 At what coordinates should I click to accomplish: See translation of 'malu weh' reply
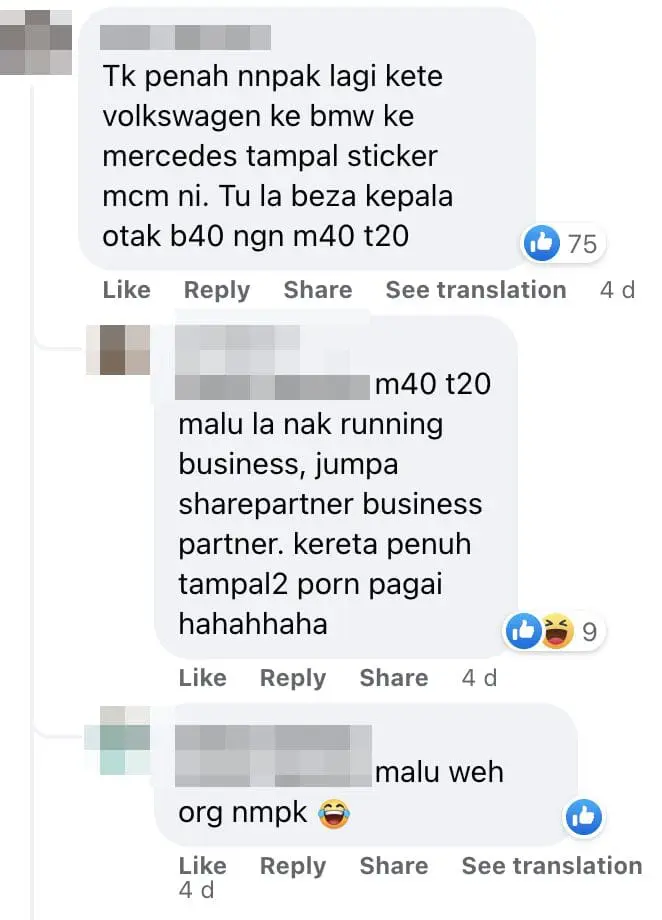552,866
